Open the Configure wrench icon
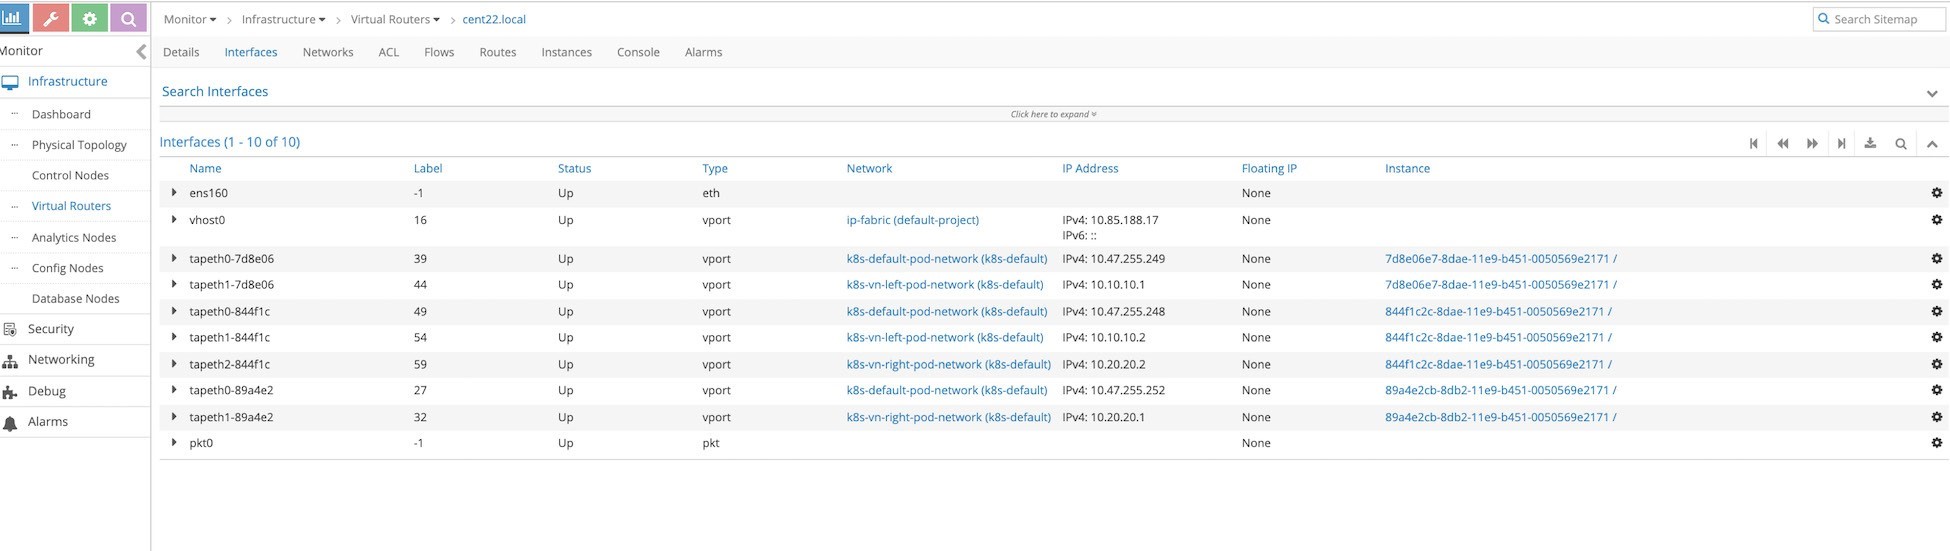Image resolution: width=1950 pixels, height=551 pixels. tap(51, 18)
